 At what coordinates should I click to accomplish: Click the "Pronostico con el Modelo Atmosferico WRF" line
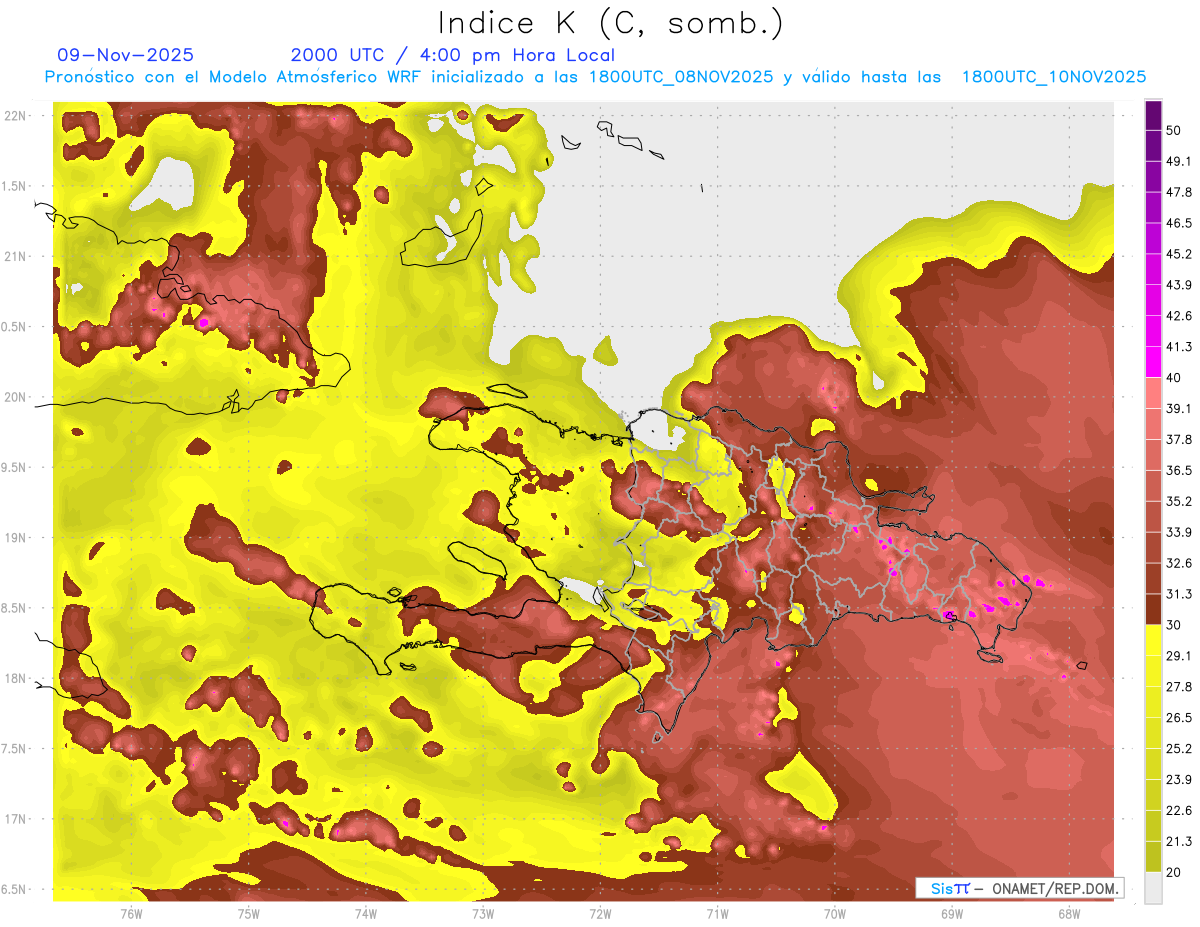[595, 77]
